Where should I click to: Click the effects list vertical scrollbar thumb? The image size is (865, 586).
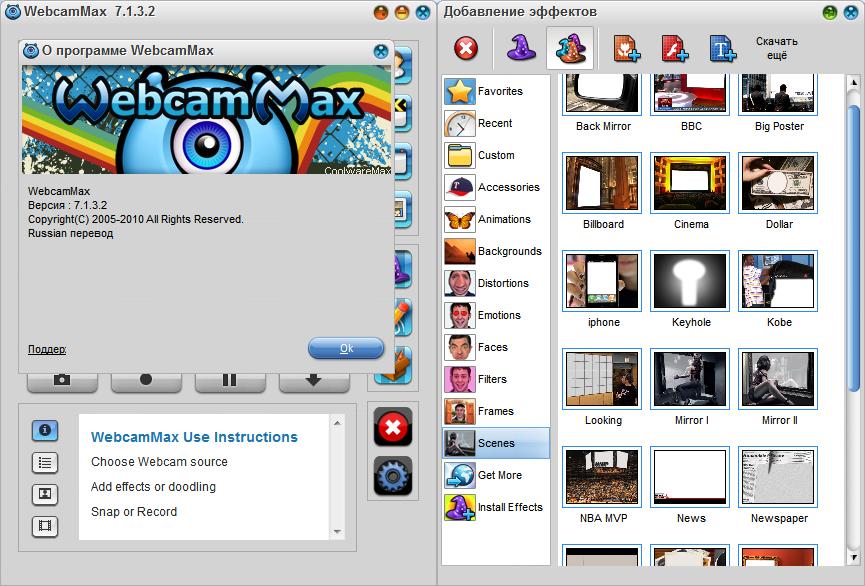(854, 246)
